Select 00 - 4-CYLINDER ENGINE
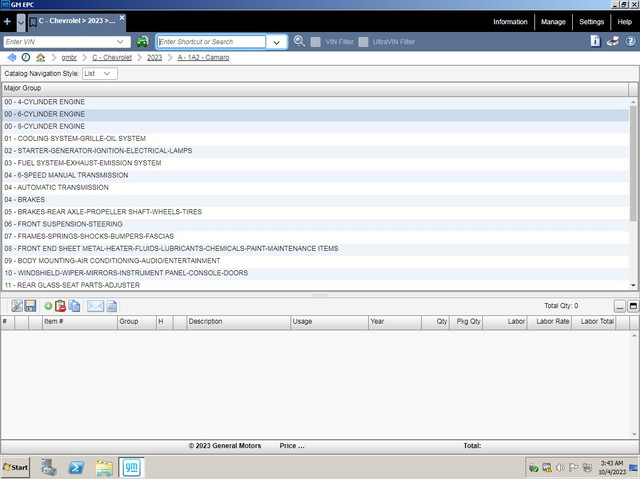Viewport: 640px width, 479px height. 315,102
